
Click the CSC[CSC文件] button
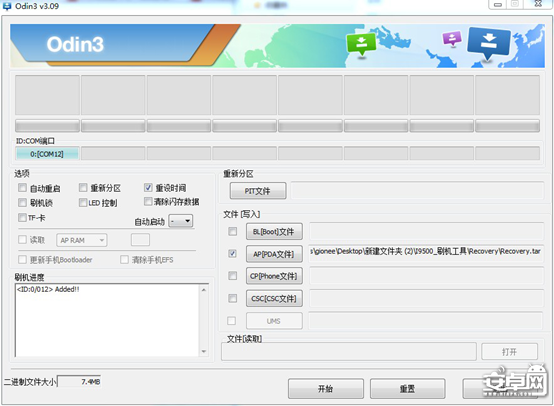pos(274,299)
